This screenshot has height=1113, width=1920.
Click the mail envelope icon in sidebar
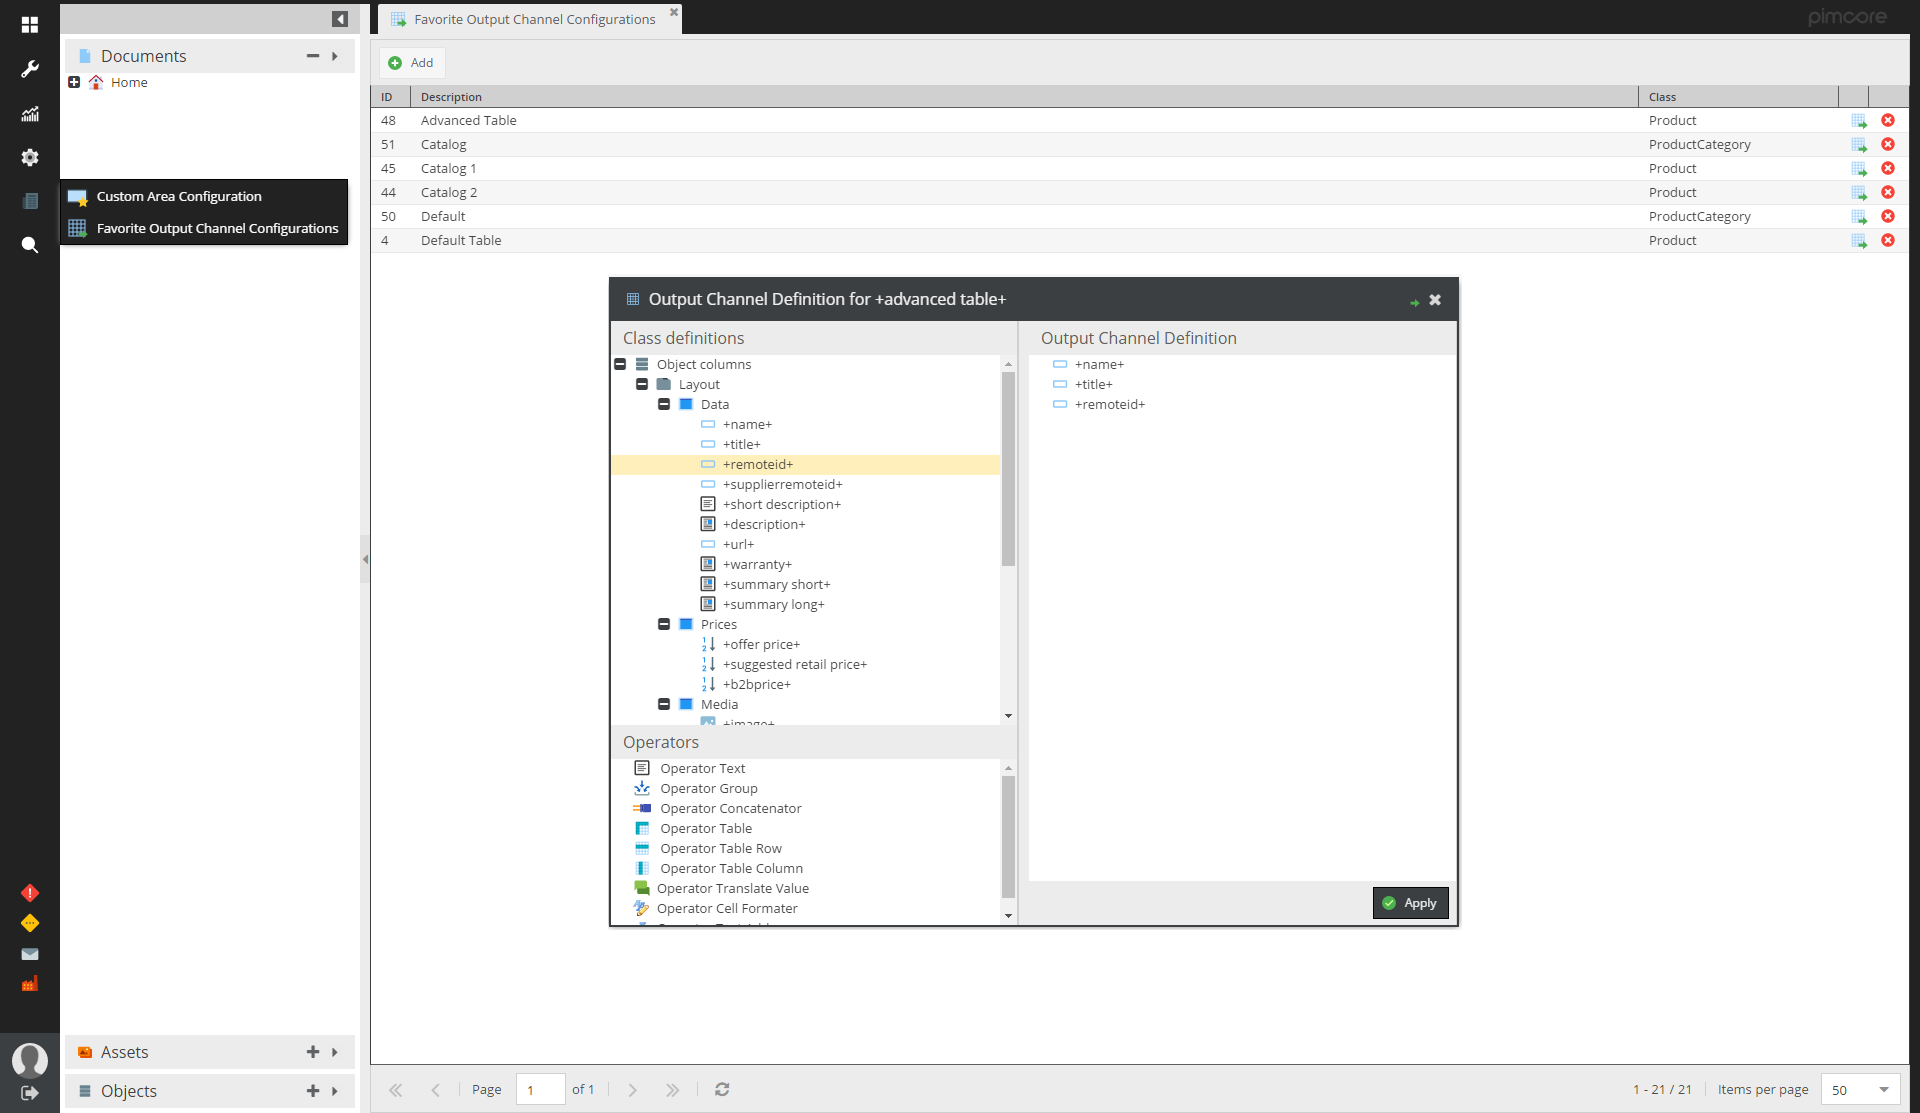pos(30,954)
